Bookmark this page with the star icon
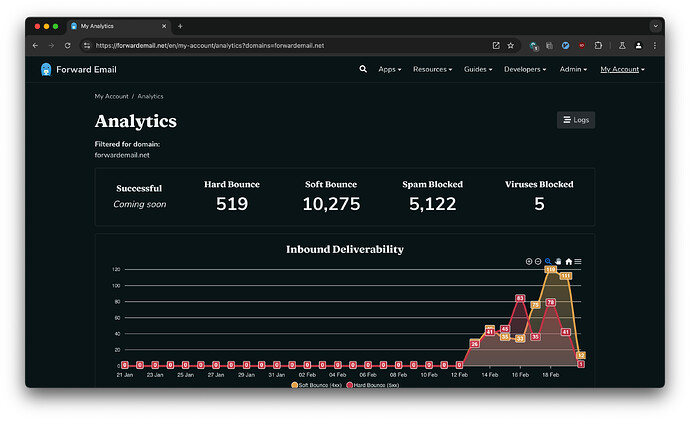The width and height of the screenshot is (690, 421). tap(510, 45)
